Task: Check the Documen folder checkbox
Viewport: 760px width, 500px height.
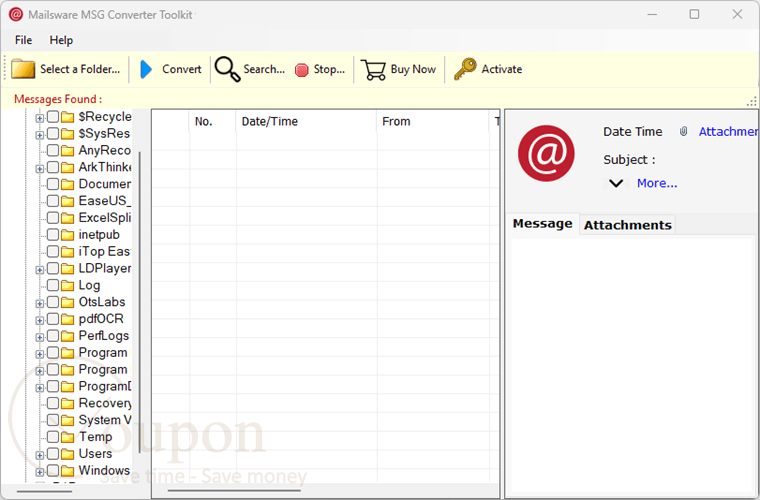Action: (x=53, y=184)
